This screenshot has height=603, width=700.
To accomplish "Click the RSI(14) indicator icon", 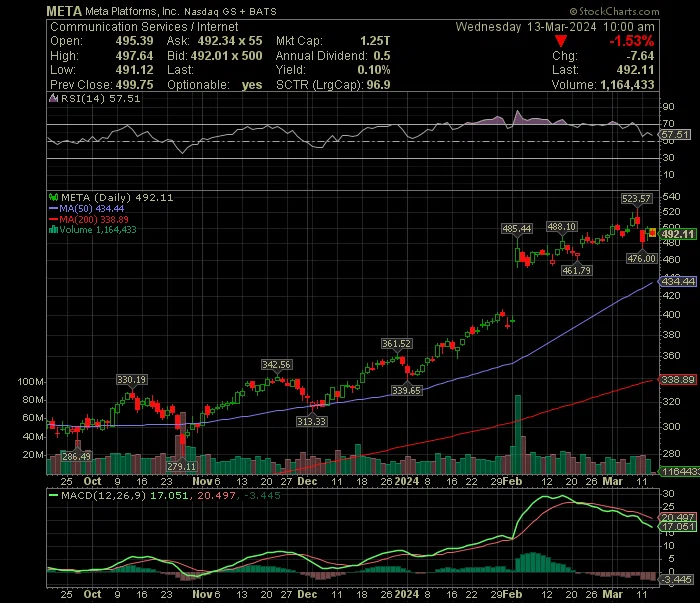I will point(54,98).
